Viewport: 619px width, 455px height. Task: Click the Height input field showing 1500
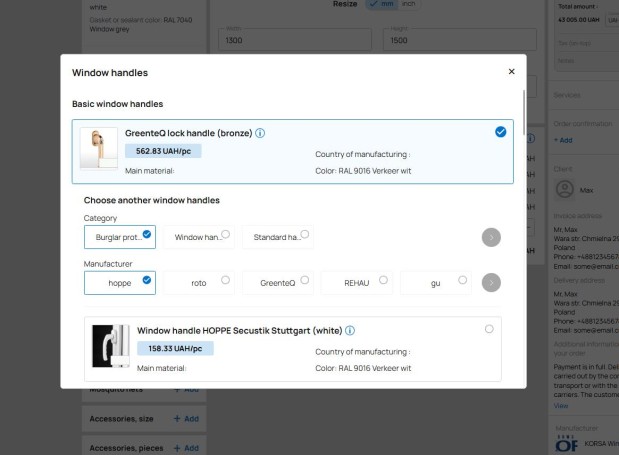(460, 39)
